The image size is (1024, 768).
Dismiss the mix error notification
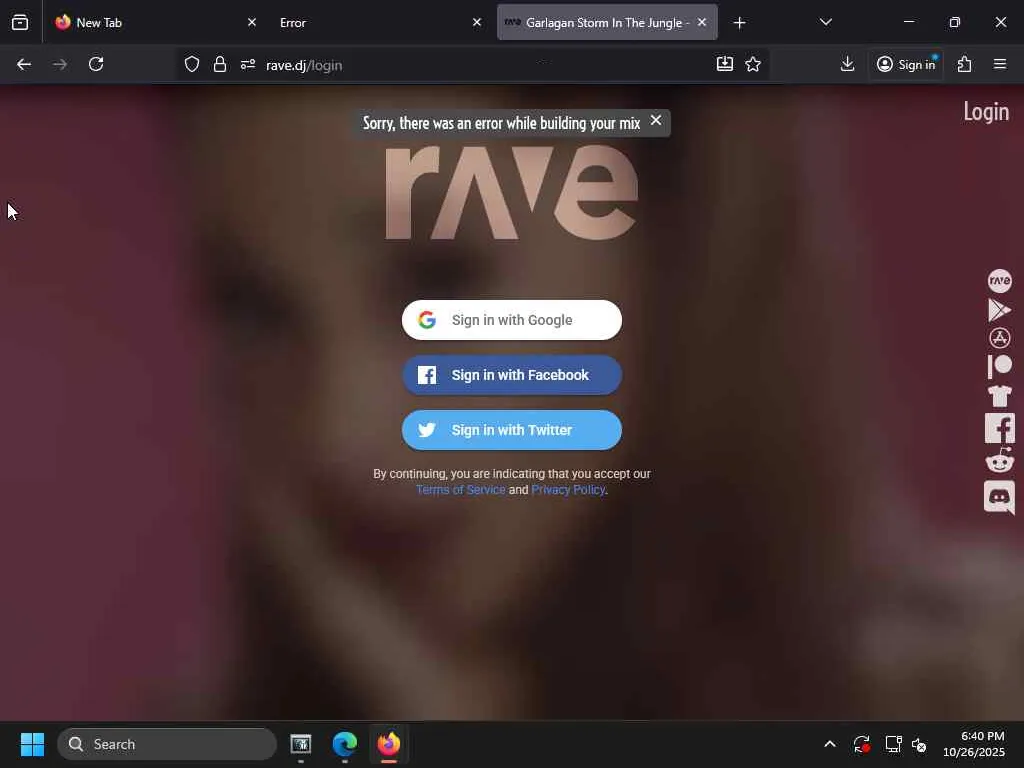tap(656, 120)
